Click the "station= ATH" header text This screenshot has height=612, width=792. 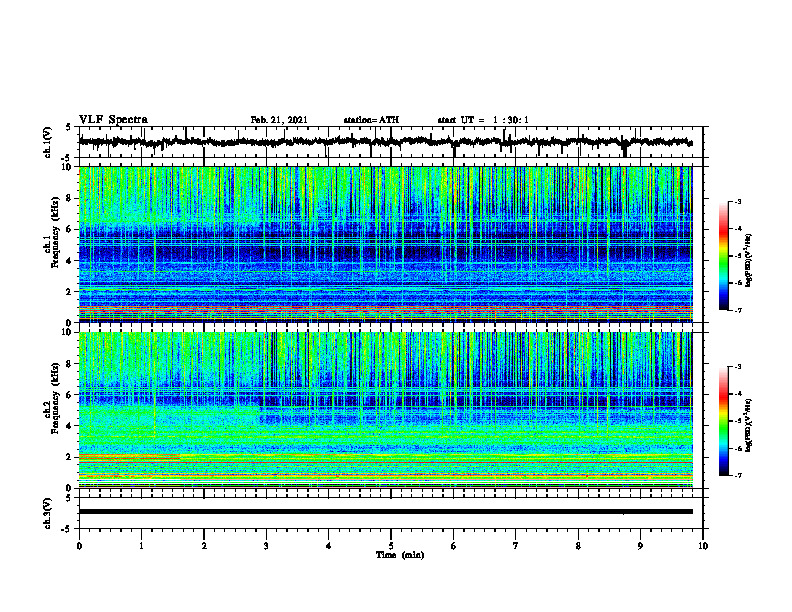click(371, 120)
